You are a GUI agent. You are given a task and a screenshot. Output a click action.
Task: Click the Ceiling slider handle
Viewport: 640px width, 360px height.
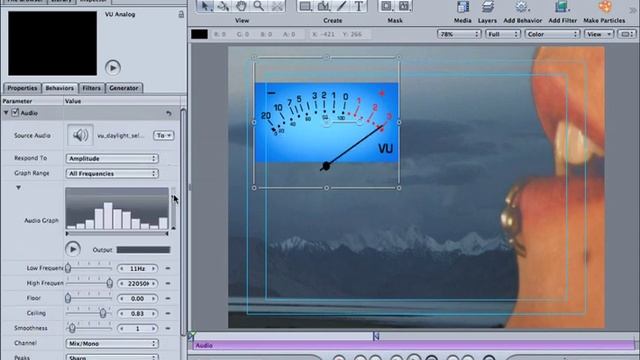coord(103,313)
